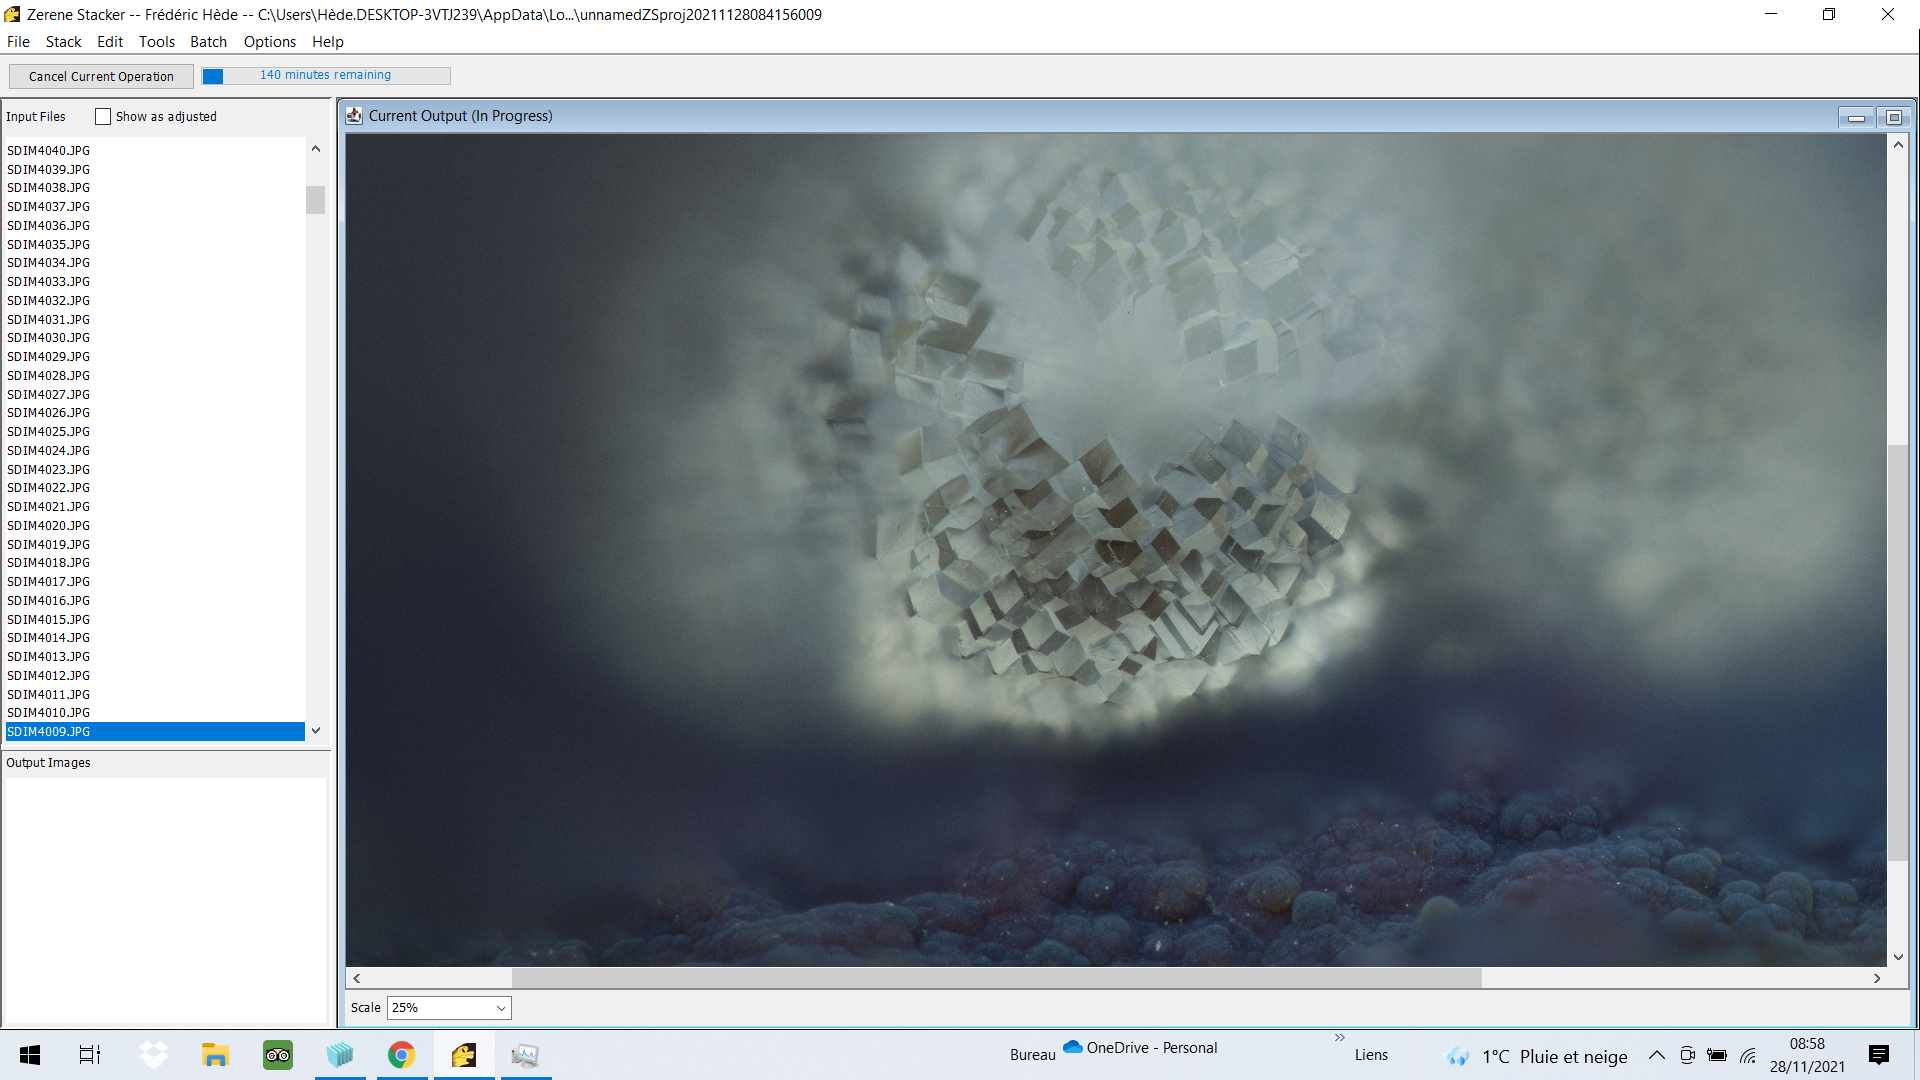
Task: Open the Stack menu
Action: [64, 42]
